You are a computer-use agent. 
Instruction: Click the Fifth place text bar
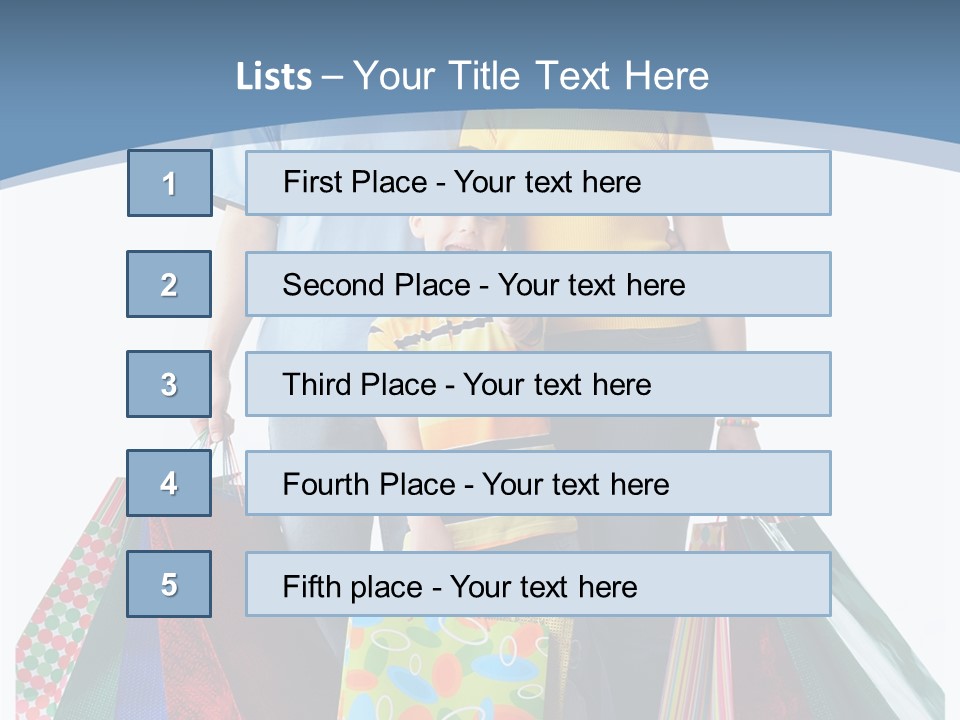(x=538, y=584)
